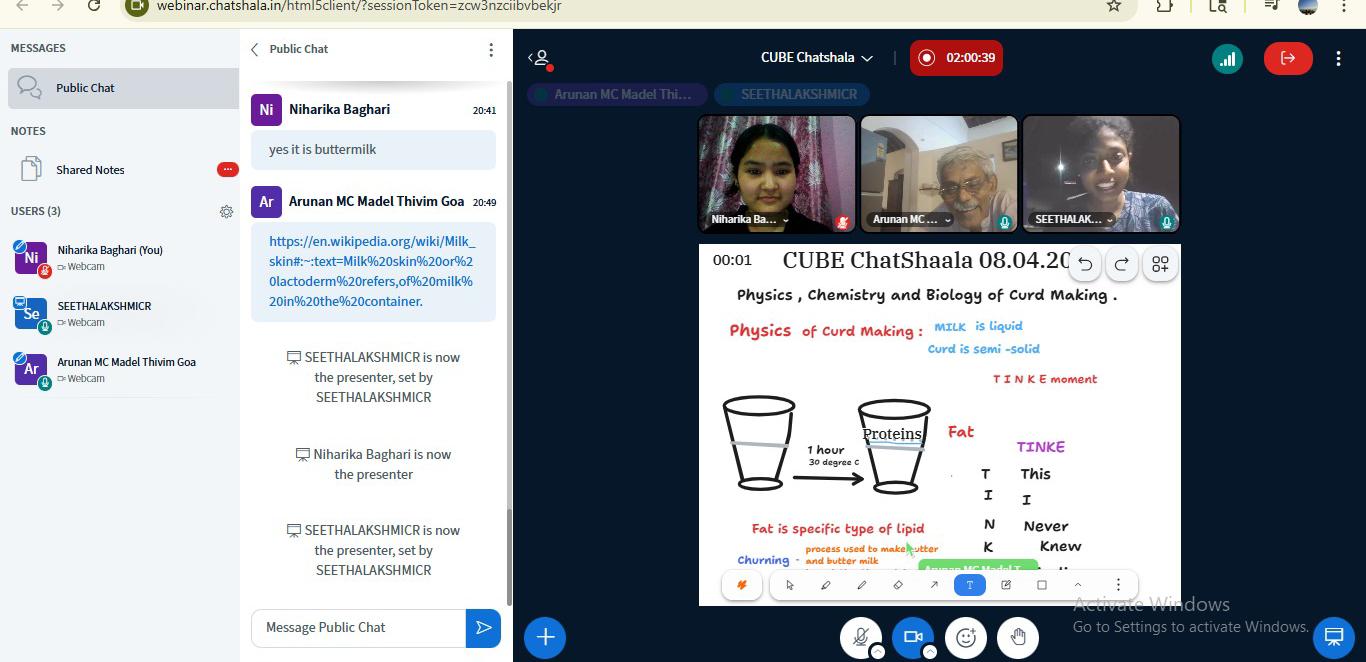The height and width of the screenshot is (662, 1366).
Task: Expand more shapes in whiteboard toolbar
Action: coord(1077,585)
